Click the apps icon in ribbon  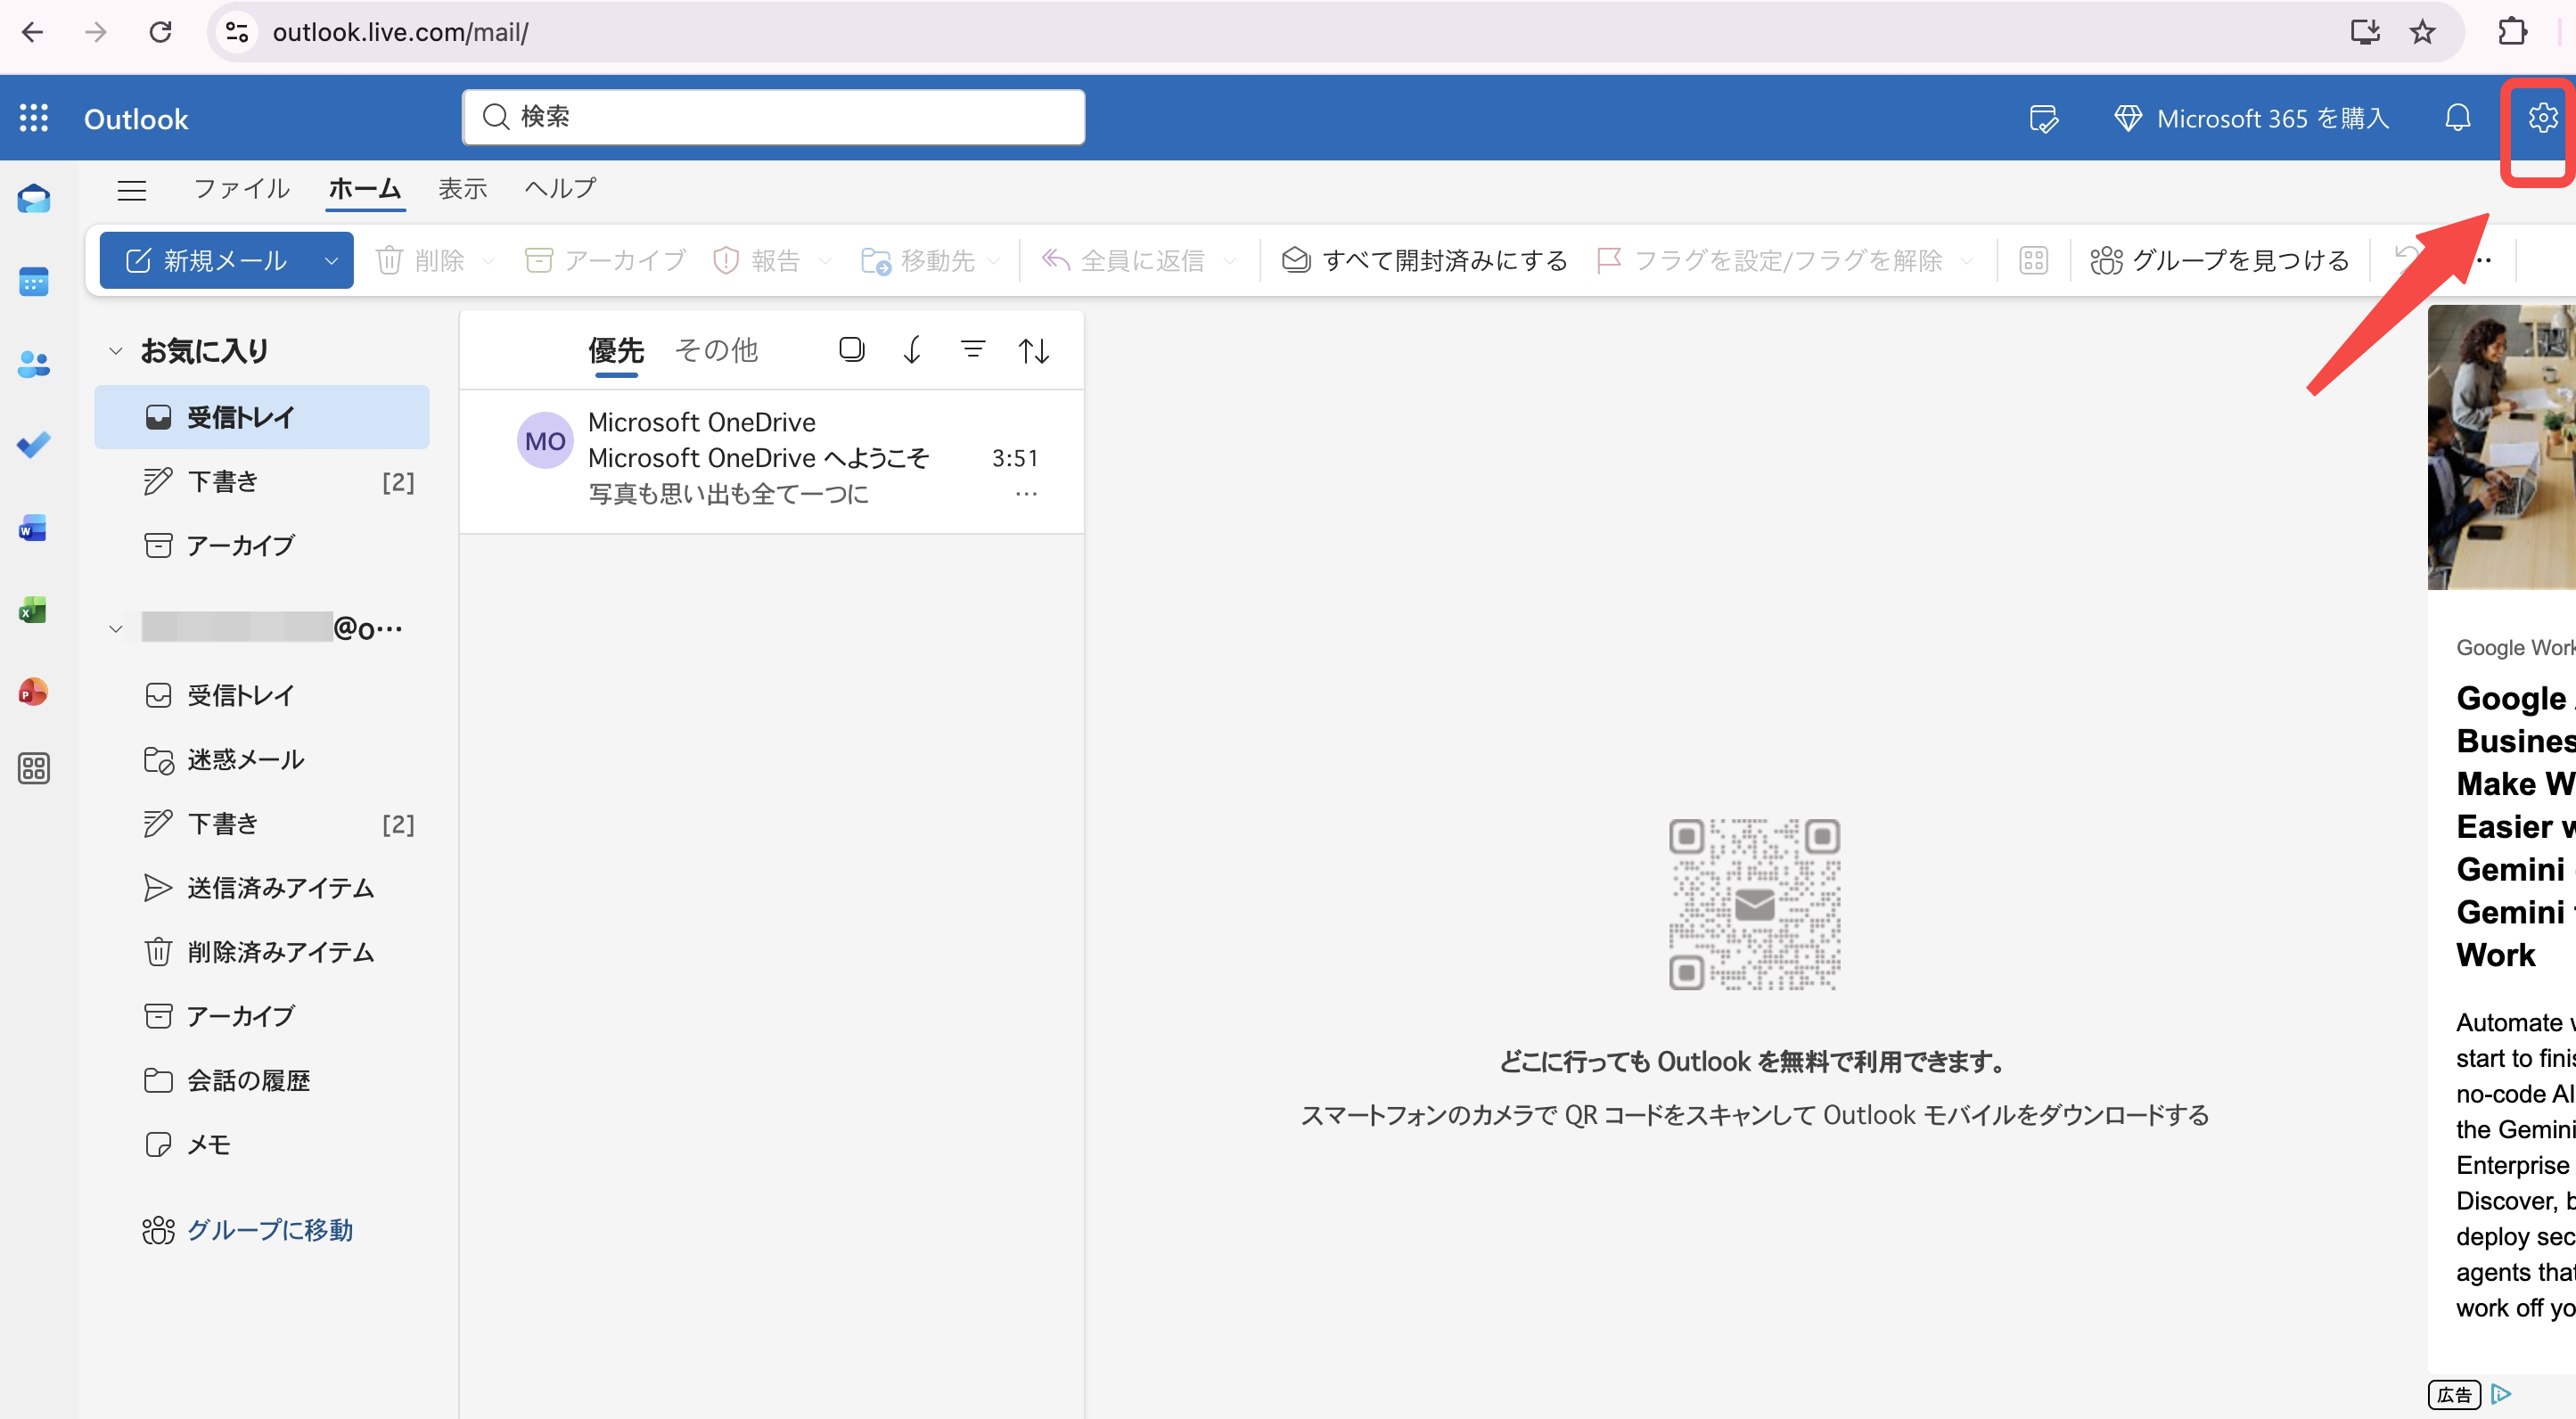2033,260
